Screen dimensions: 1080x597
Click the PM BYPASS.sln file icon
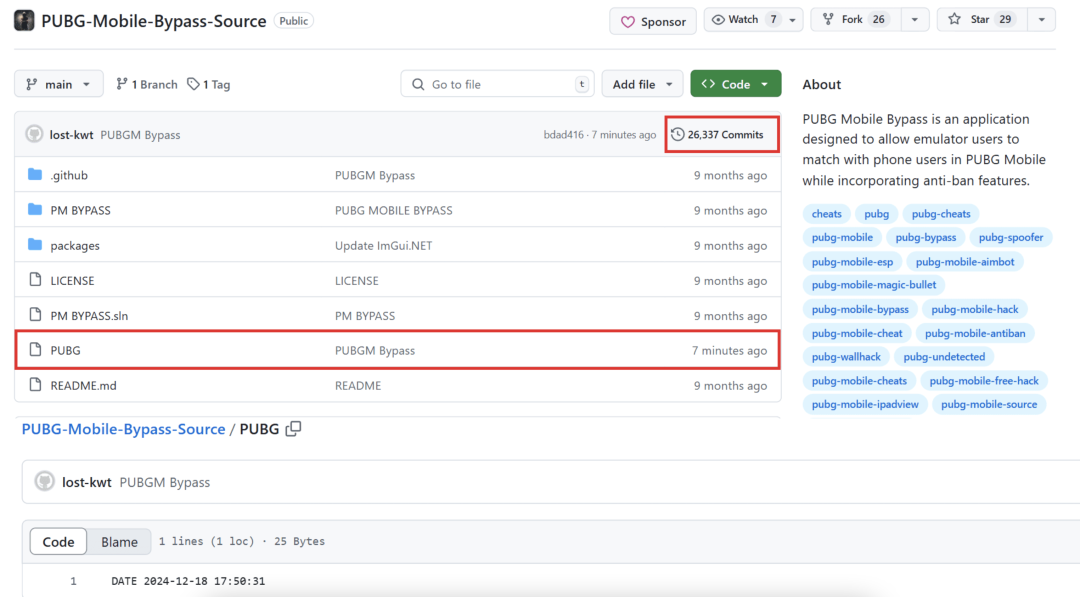(x=35, y=315)
